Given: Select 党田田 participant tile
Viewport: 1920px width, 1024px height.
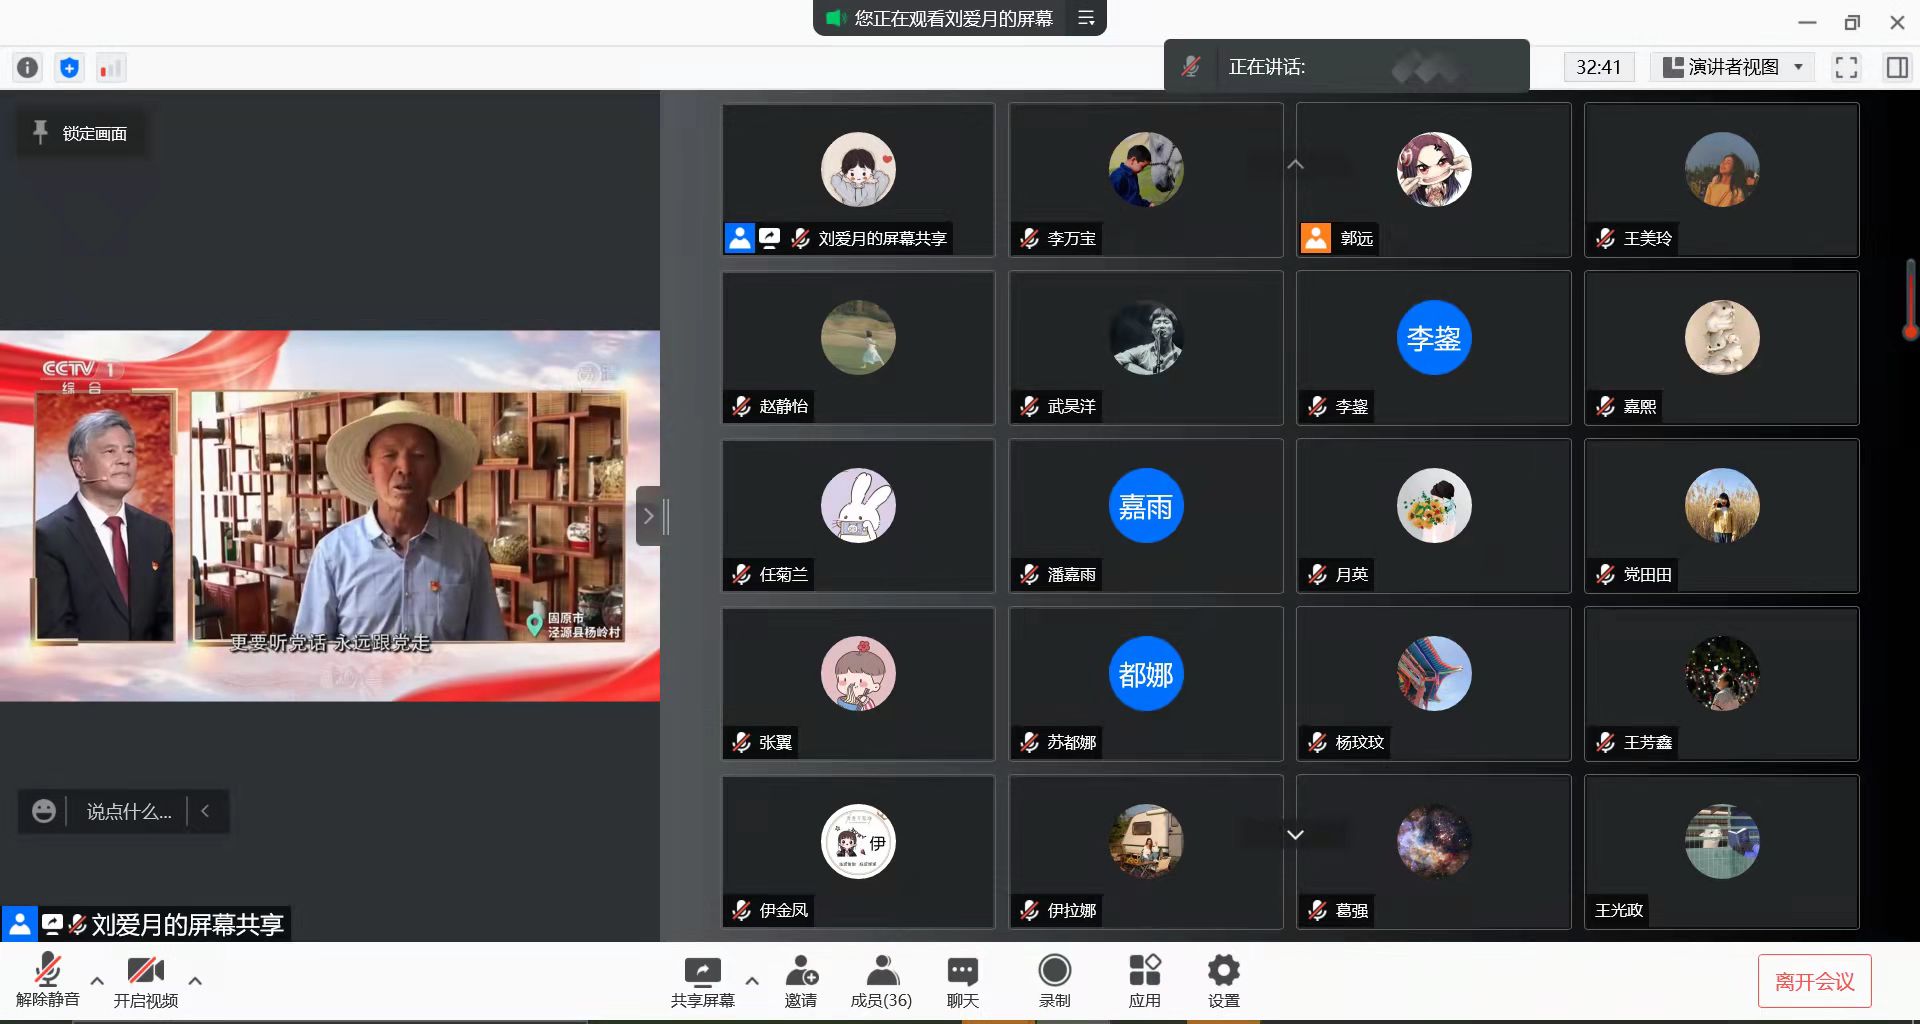Looking at the screenshot, I should point(1722,516).
